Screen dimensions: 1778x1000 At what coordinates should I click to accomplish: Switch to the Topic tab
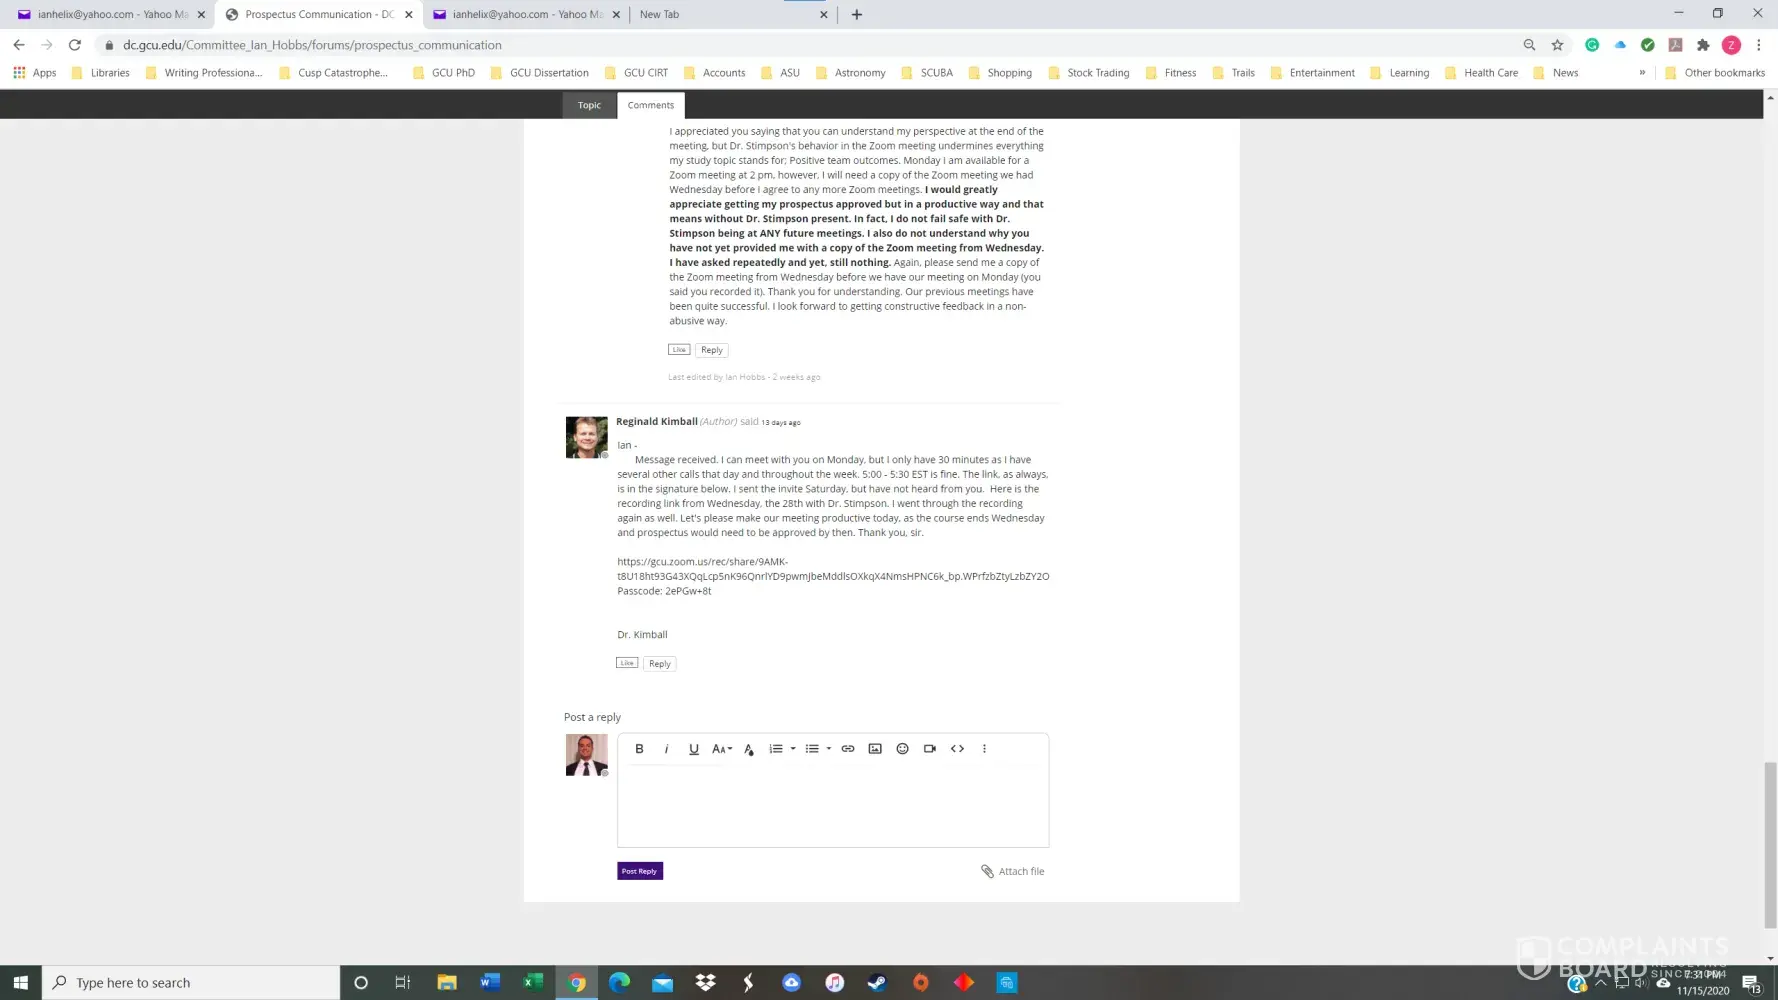(589, 105)
